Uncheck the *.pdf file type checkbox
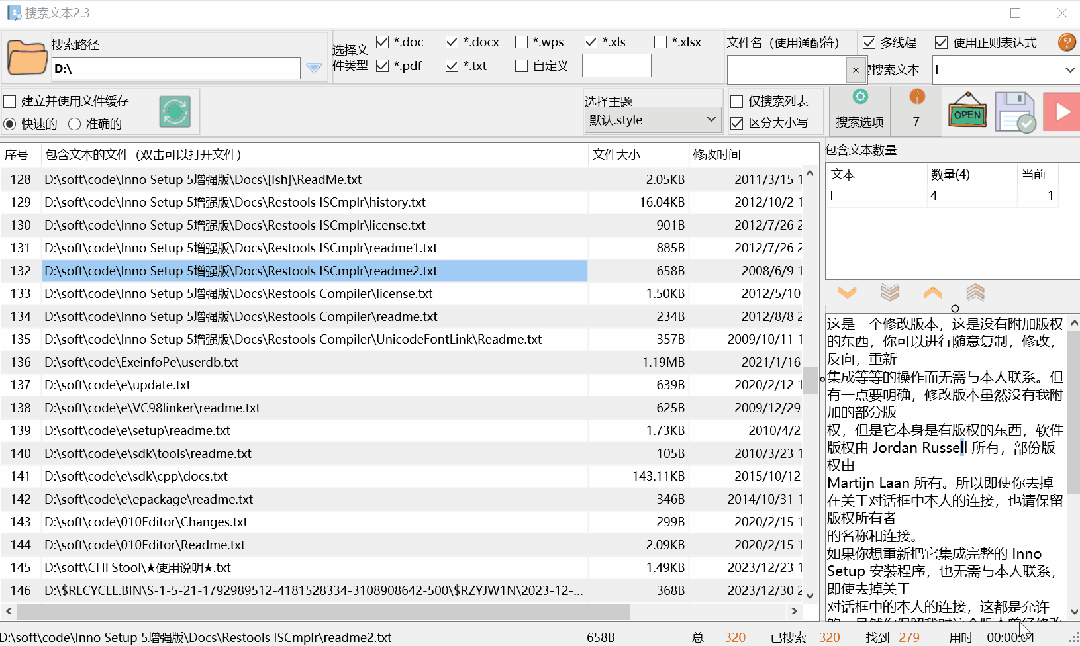The height and width of the screenshot is (646, 1080). (382, 66)
